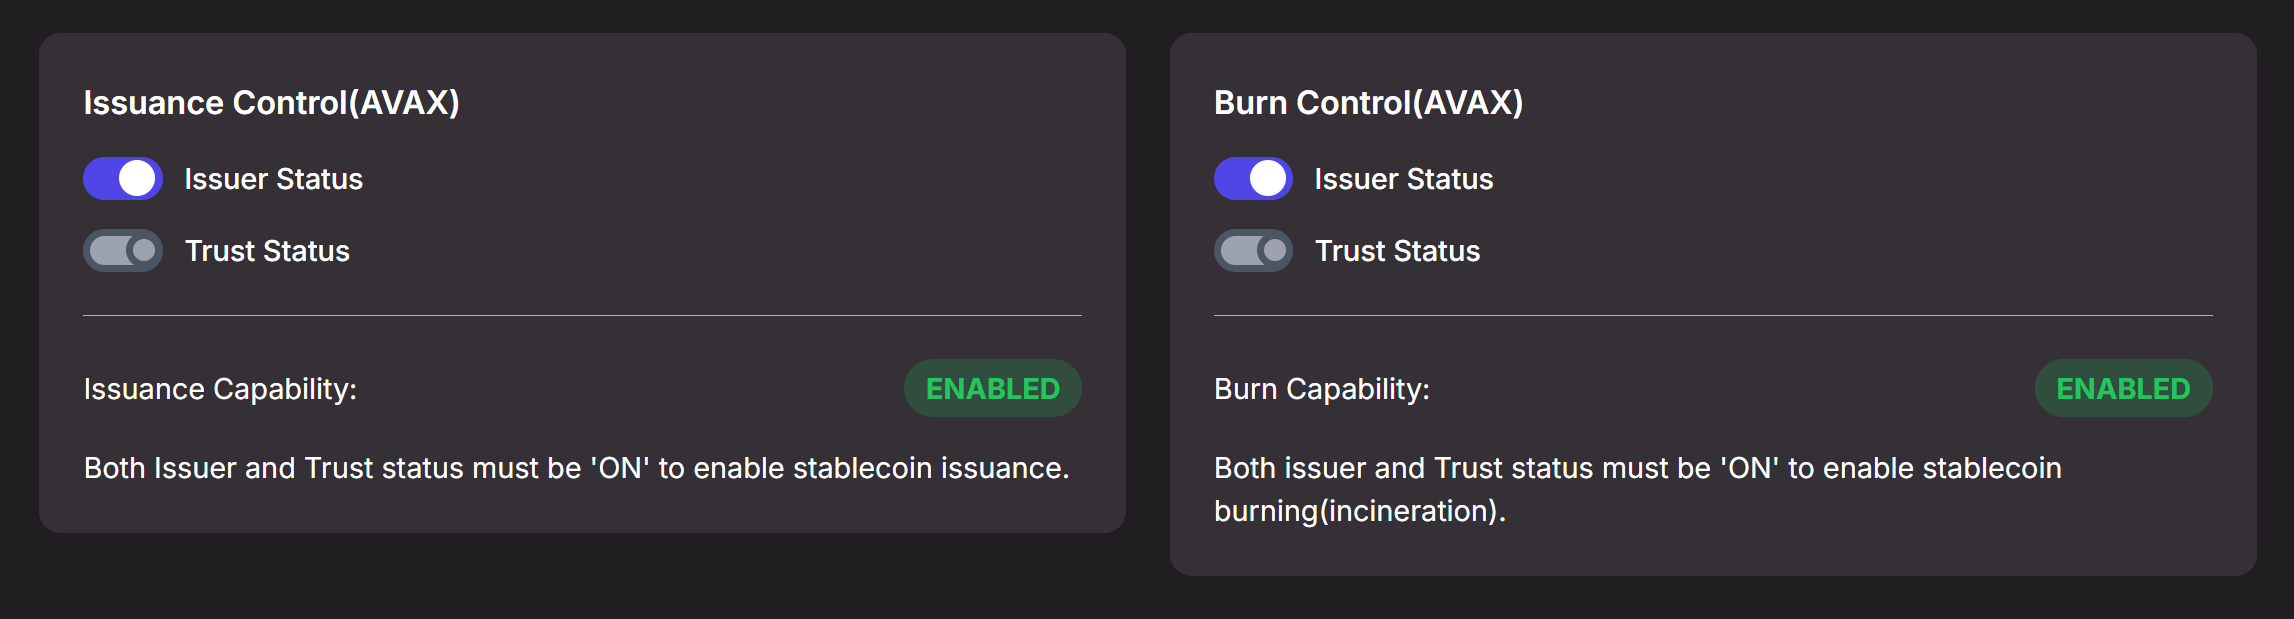
Task: Click the Burn Capability label
Action: 1321,389
